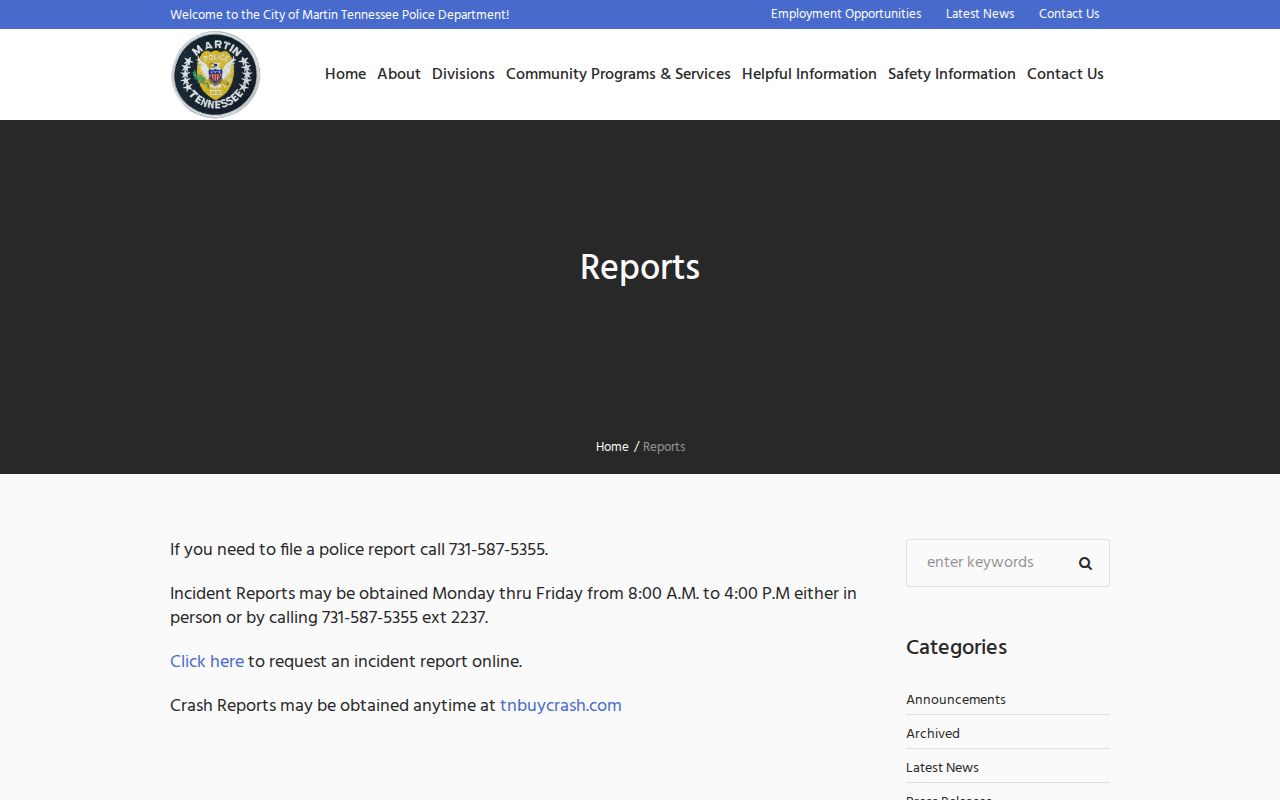
Task: Open Contact Us in top bar
Action: 1069,14
